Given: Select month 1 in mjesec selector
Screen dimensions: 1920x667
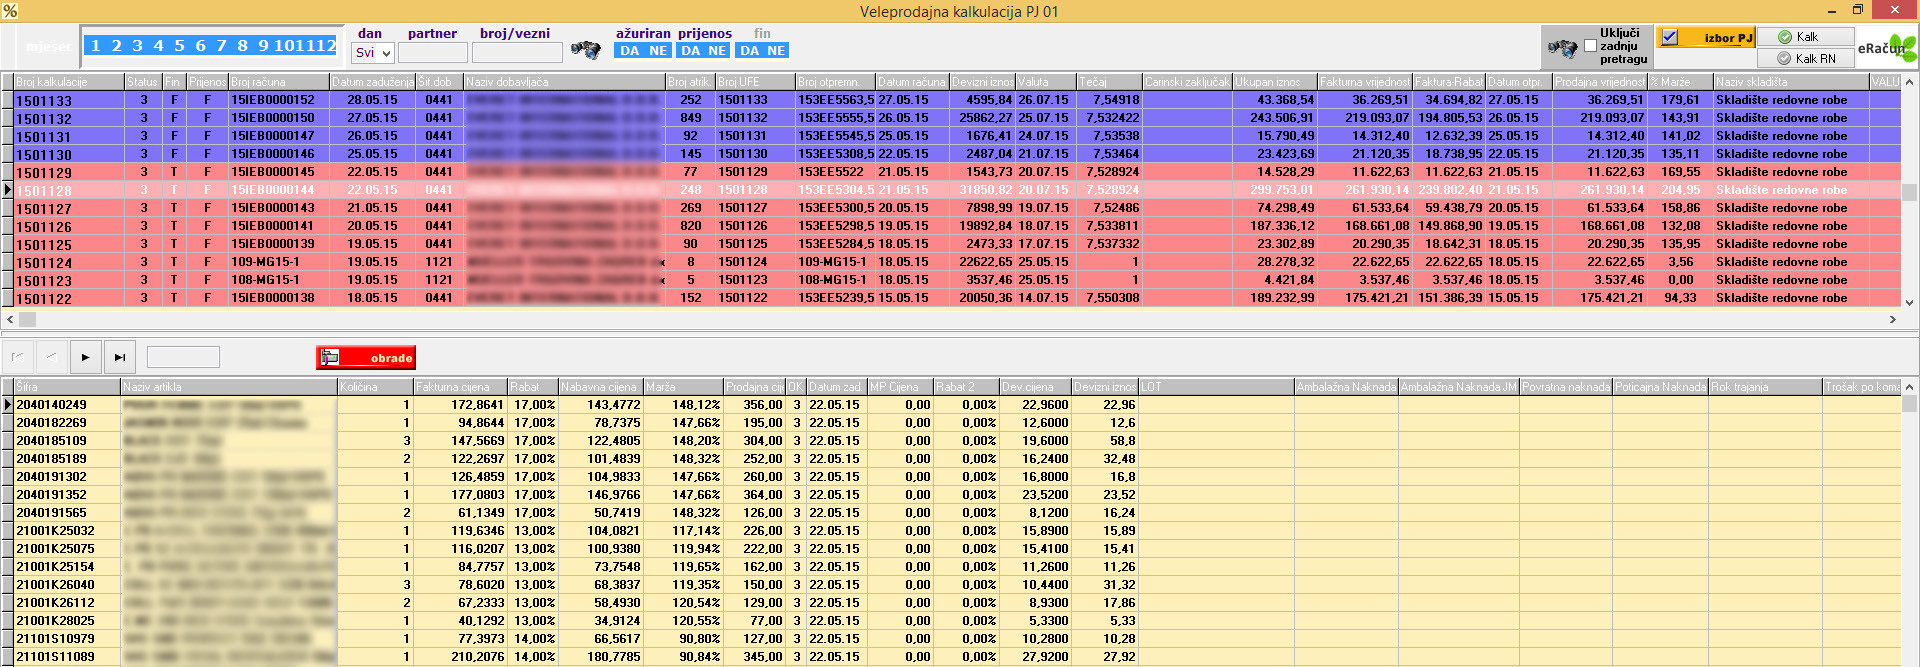Looking at the screenshot, I should (x=95, y=46).
